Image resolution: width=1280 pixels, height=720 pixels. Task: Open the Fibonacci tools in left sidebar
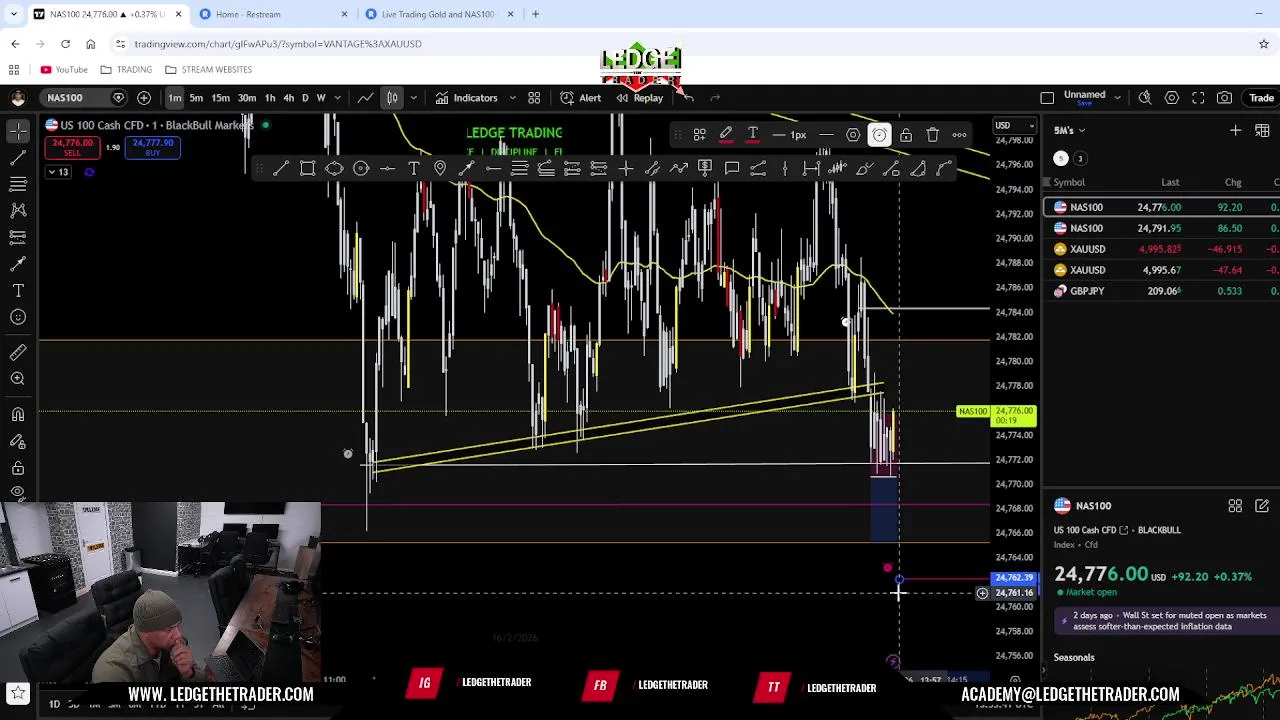[x=18, y=184]
